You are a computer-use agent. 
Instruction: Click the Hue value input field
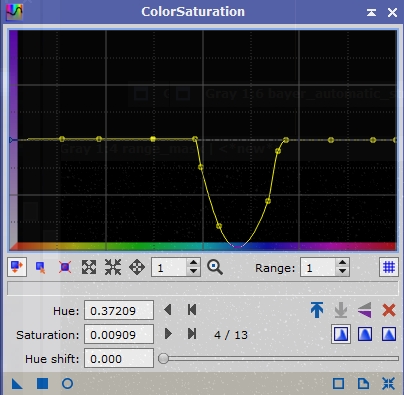coord(119,310)
